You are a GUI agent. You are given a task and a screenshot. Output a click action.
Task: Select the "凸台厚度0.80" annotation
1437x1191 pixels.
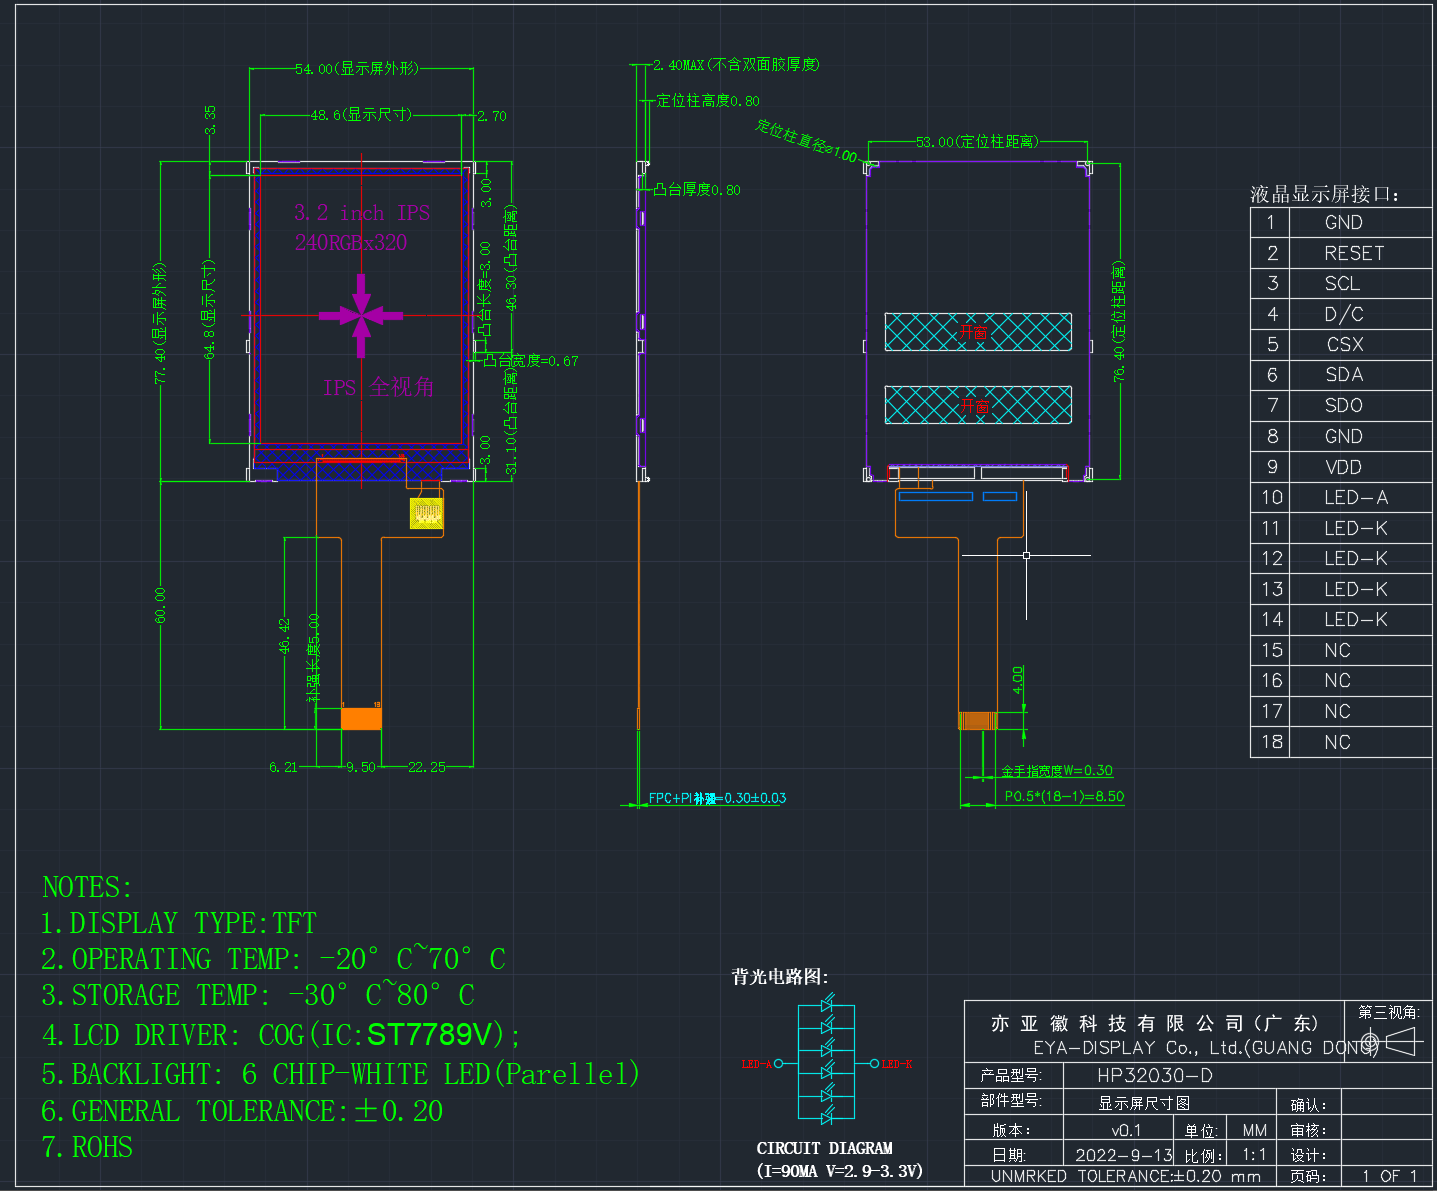click(x=697, y=190)
